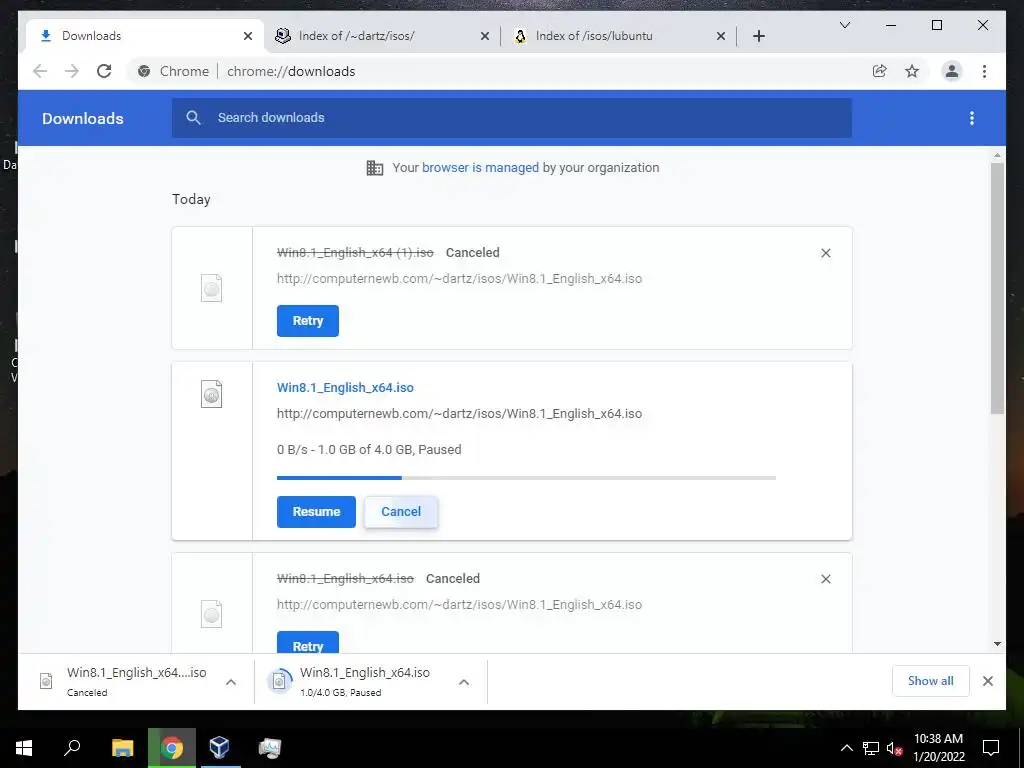Click the Chrome icon in the taskbar

click(x=172, y=748)
